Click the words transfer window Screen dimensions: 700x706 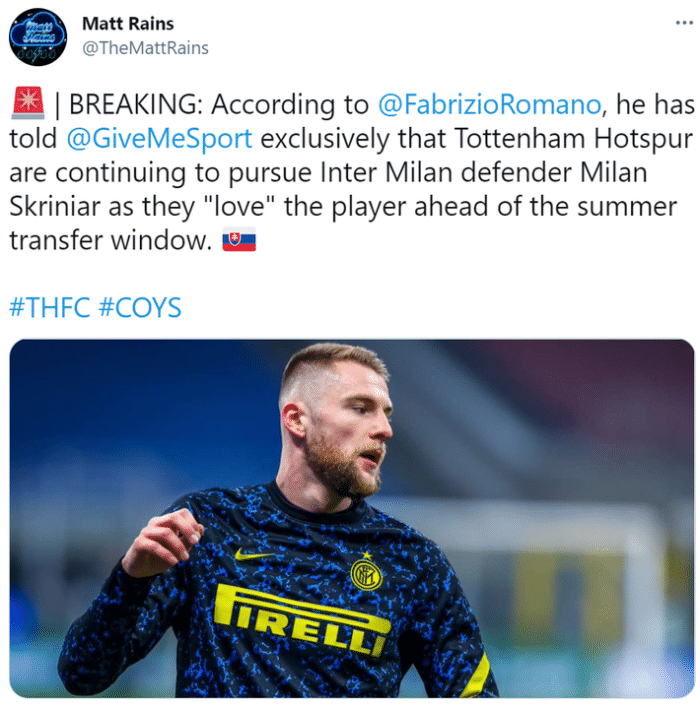click(110, 240)
